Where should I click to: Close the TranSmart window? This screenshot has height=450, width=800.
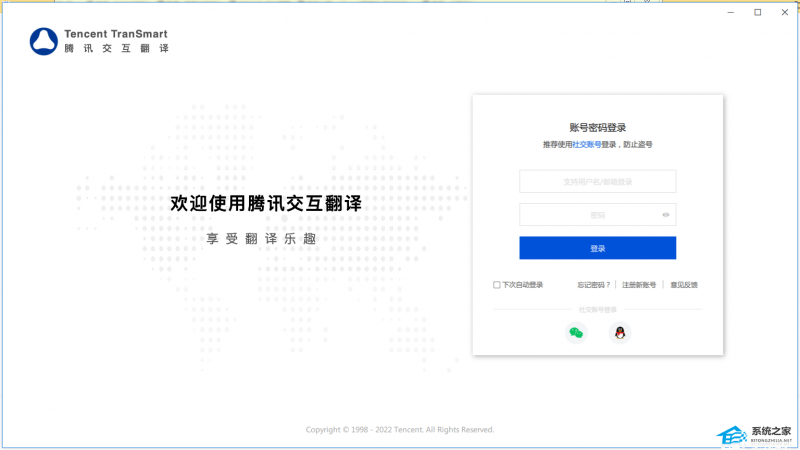(785, 12)
